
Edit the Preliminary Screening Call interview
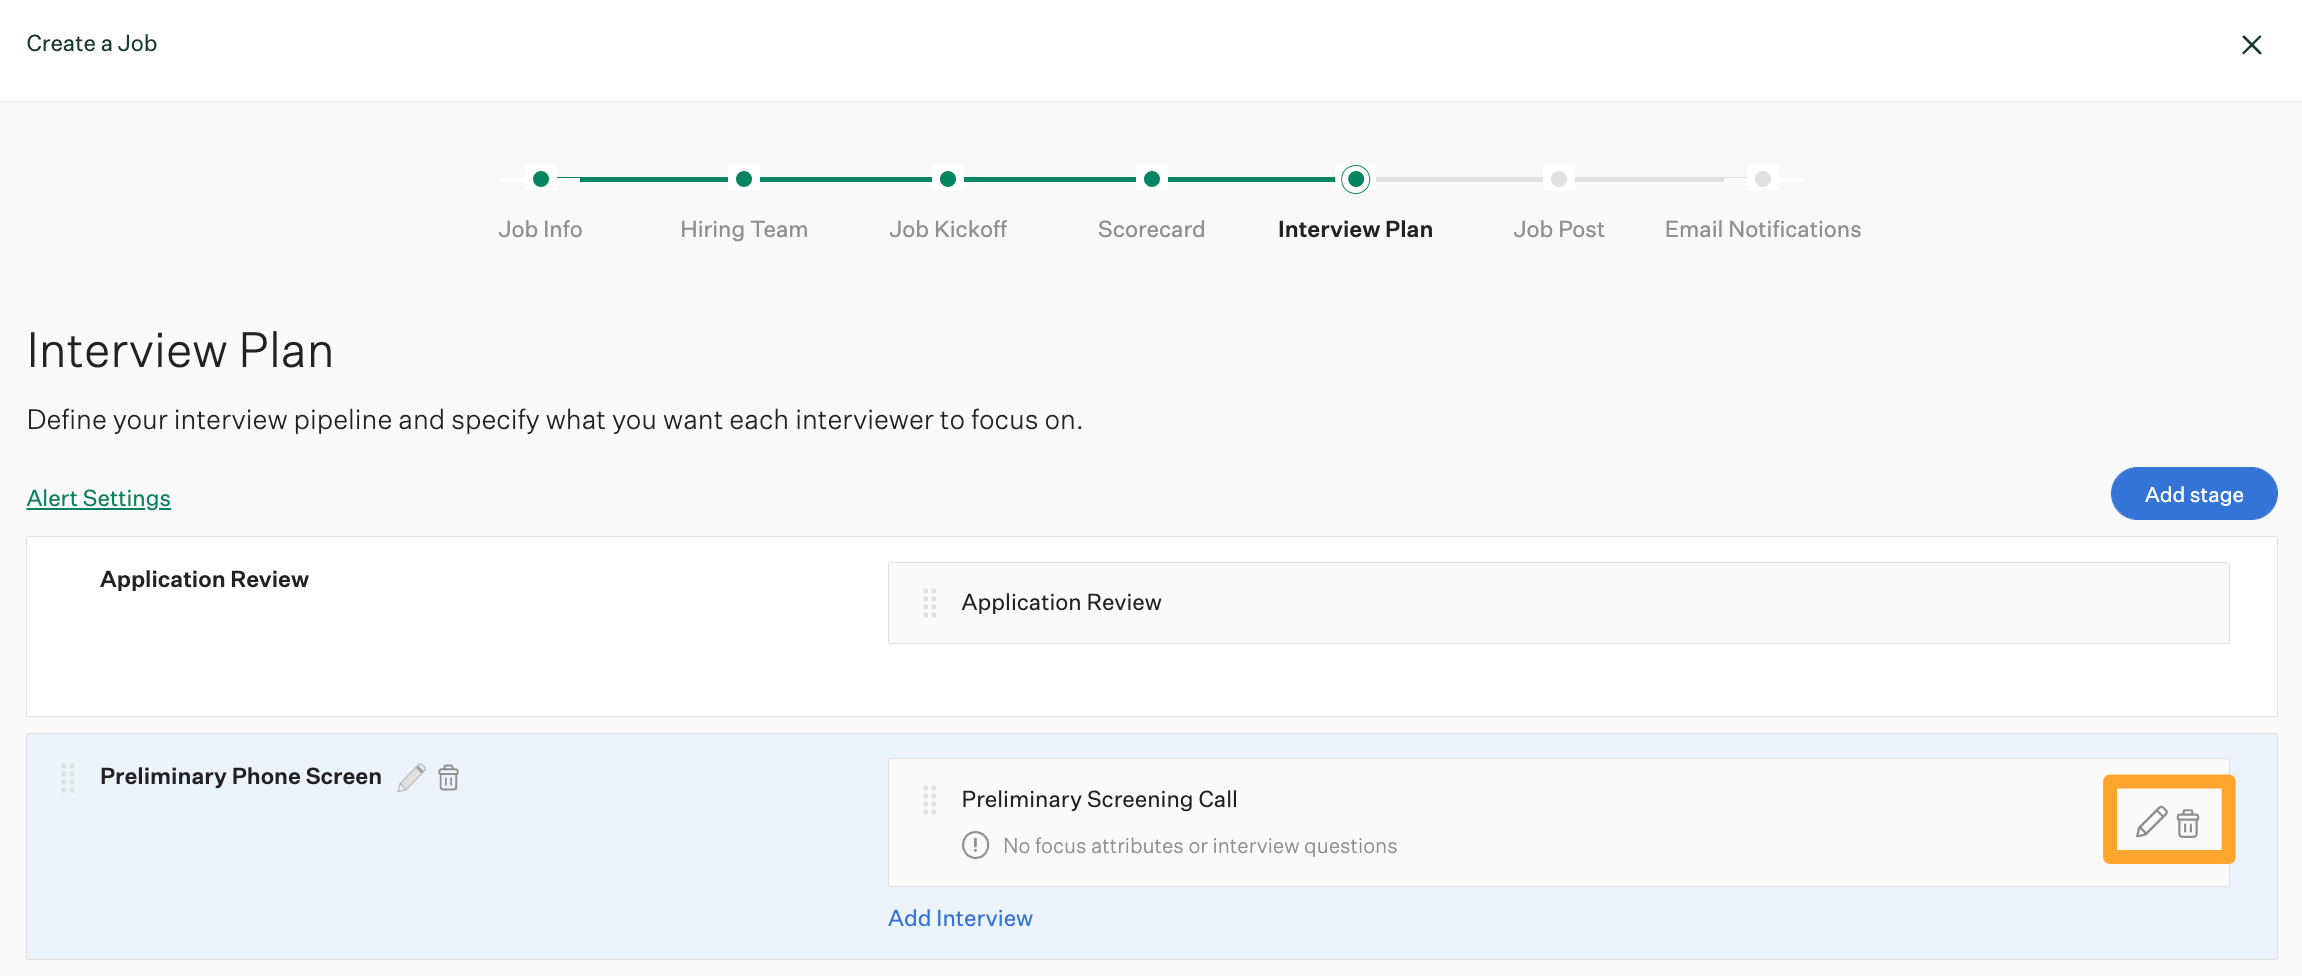click(x=2151, y=822)
